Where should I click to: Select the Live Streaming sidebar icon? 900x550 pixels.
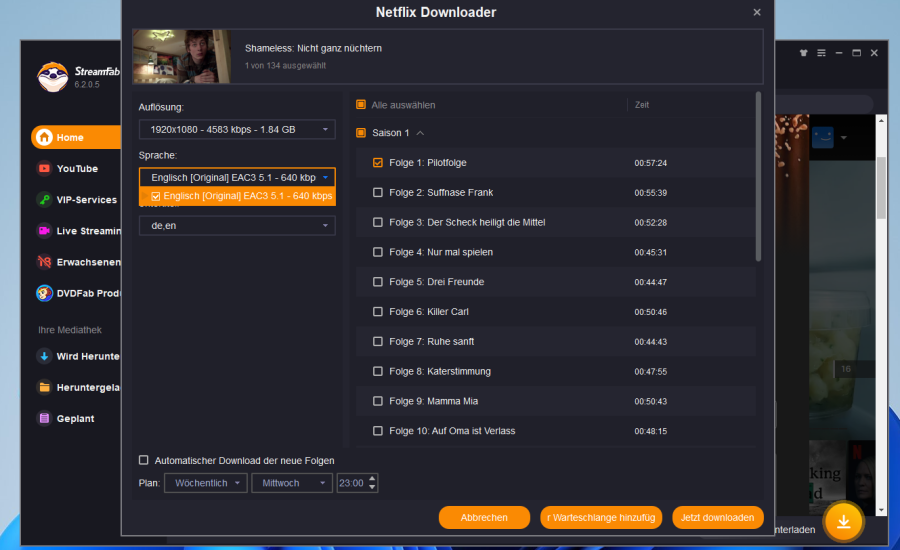click(x=45, y=231)
